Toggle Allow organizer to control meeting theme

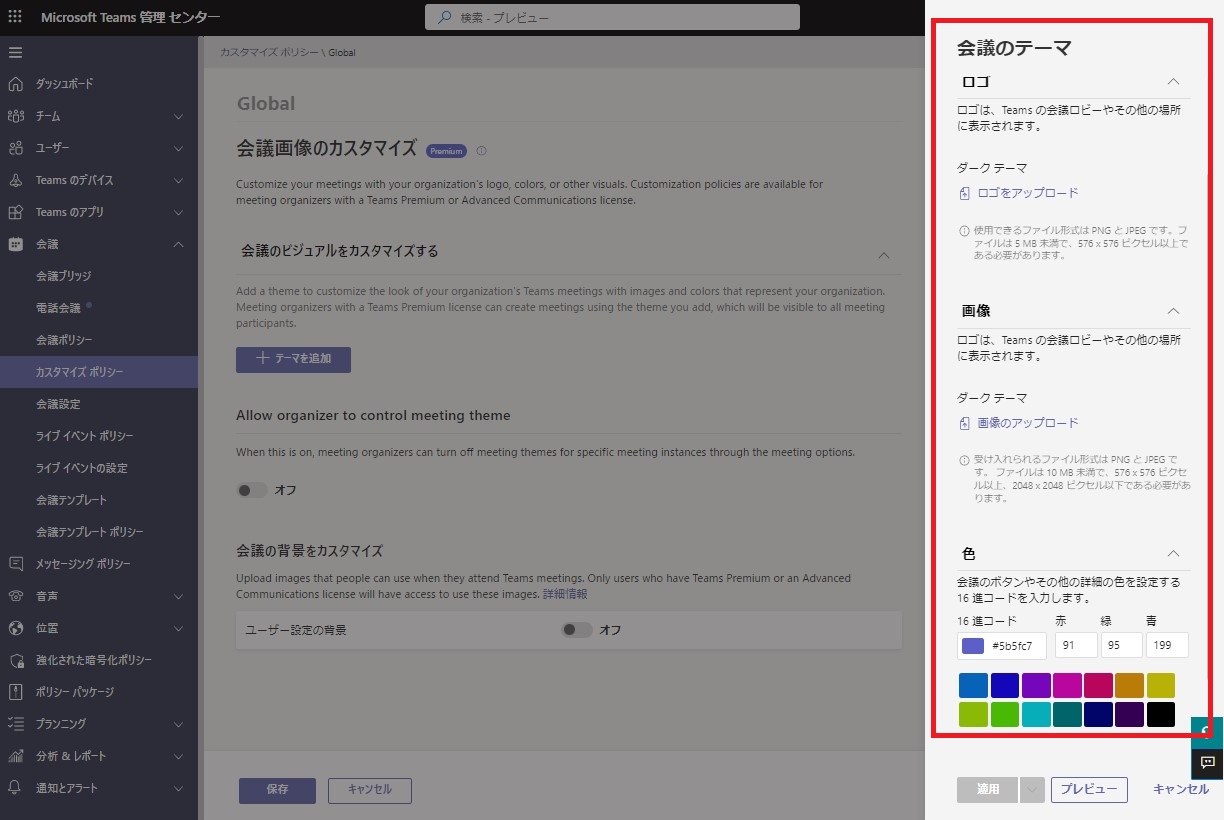[252, 490]
